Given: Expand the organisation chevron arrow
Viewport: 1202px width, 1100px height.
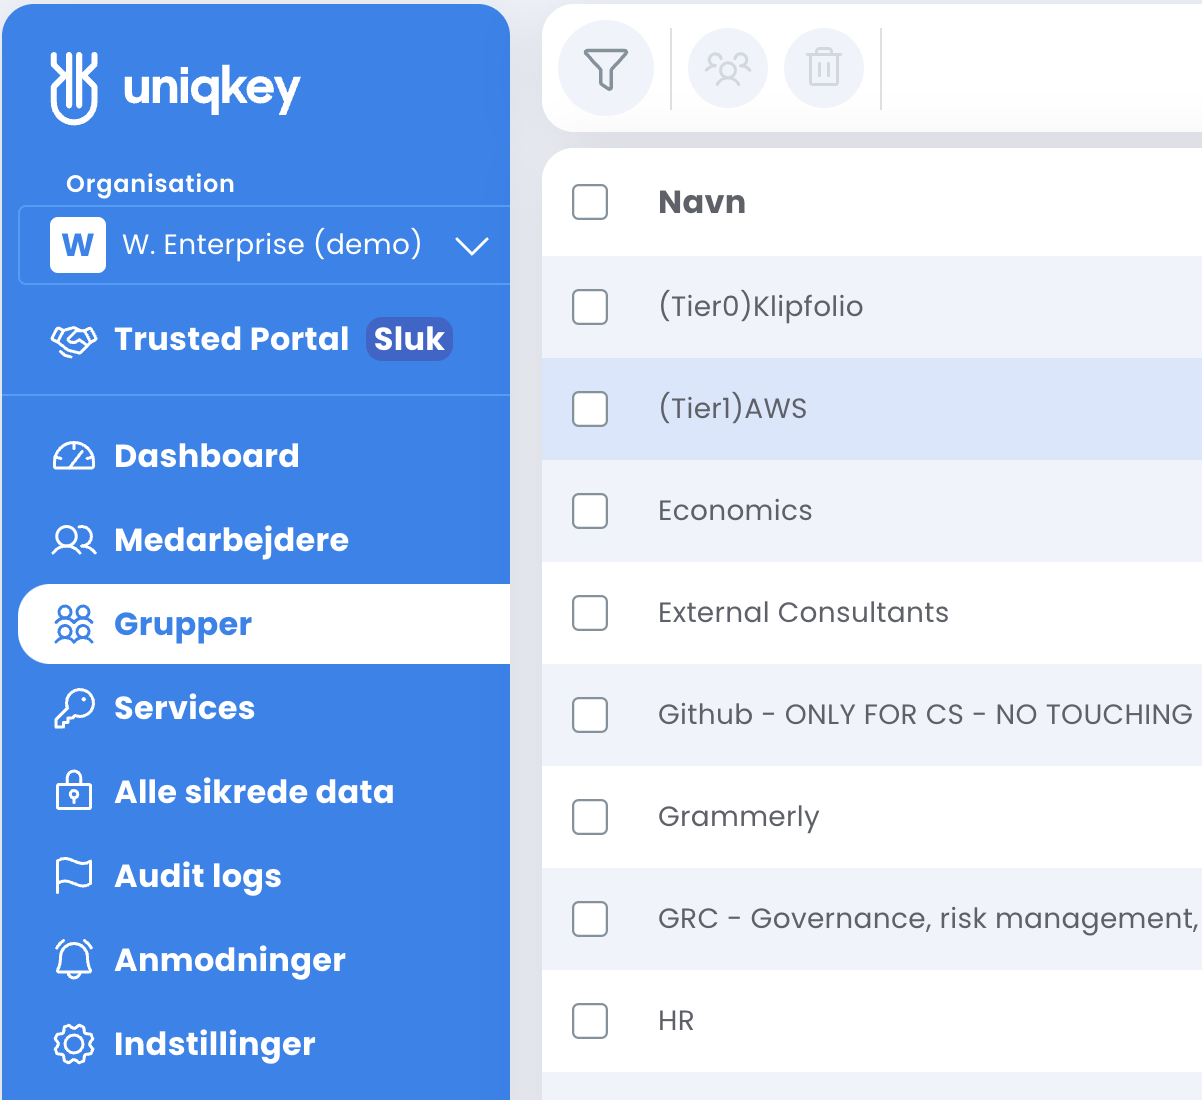Looking at the screenshot, I should (x=472, y=246).
